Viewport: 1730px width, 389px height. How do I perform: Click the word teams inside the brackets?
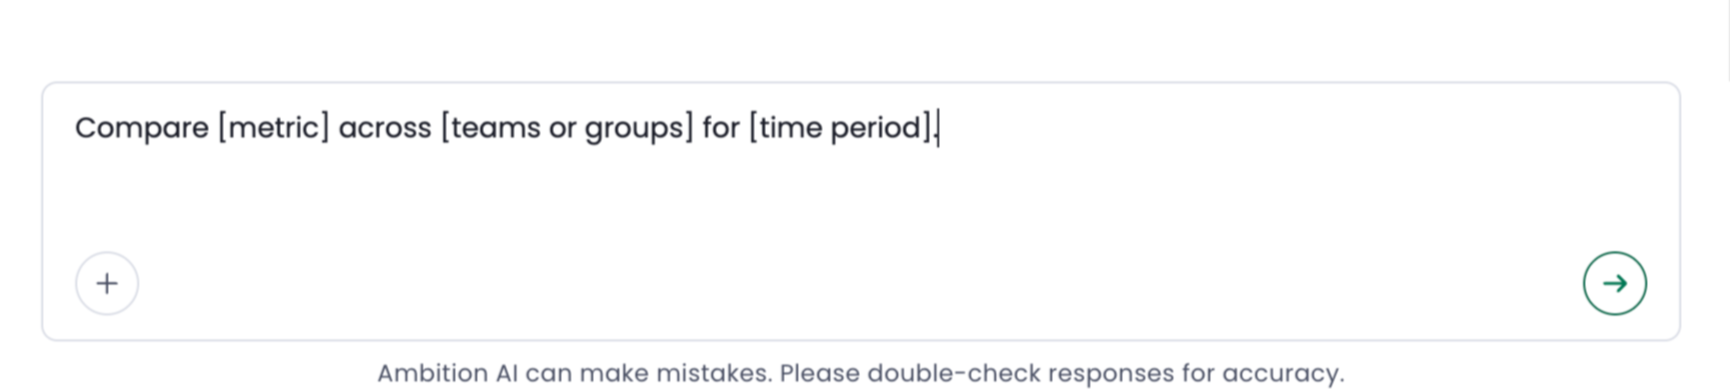tap(496, 128)
